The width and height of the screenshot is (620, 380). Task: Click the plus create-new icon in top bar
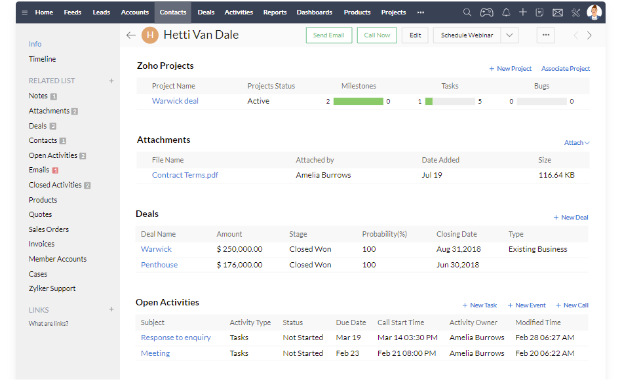pyautogui.click(x=523, y=12)
